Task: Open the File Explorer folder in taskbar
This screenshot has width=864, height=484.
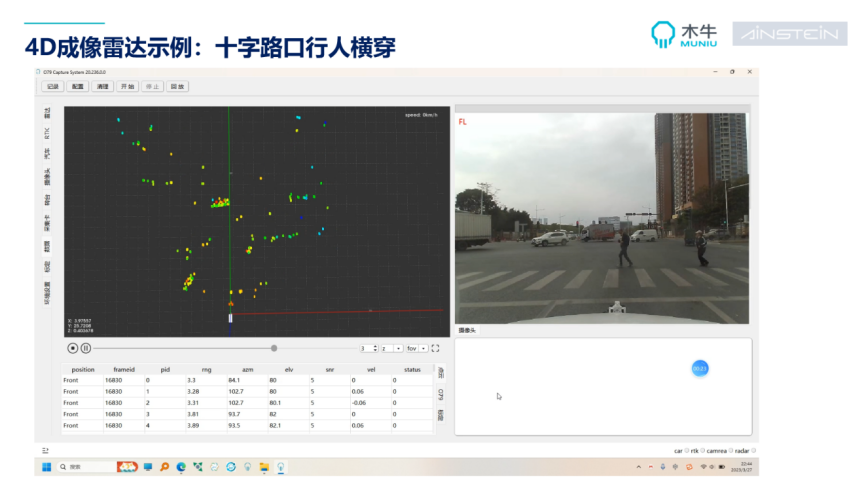Action: pyautogui.click(x=264, y=467)
